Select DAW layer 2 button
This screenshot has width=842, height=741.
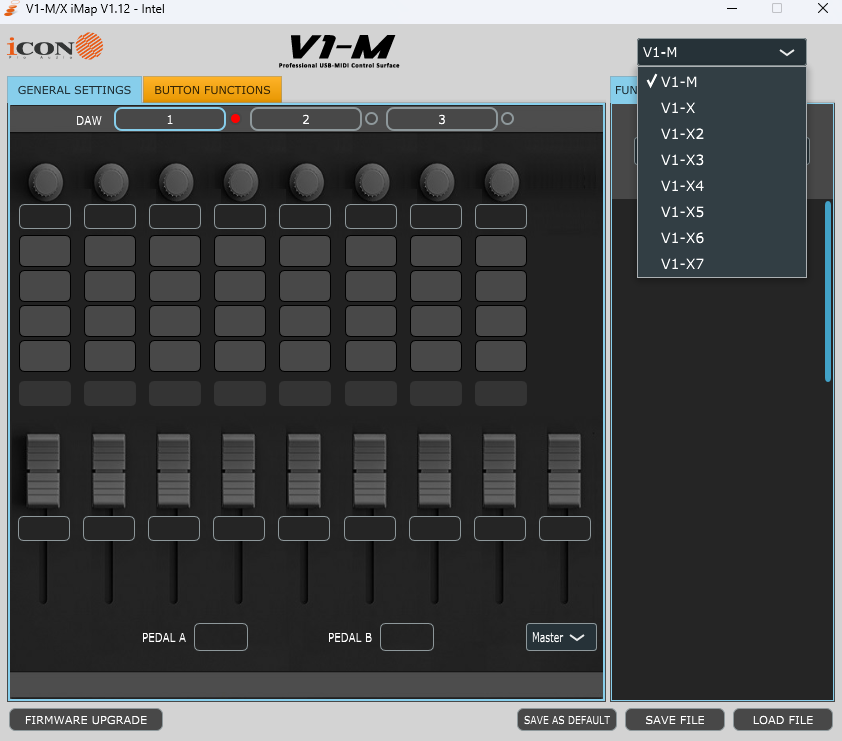click(x=306, y=119)
